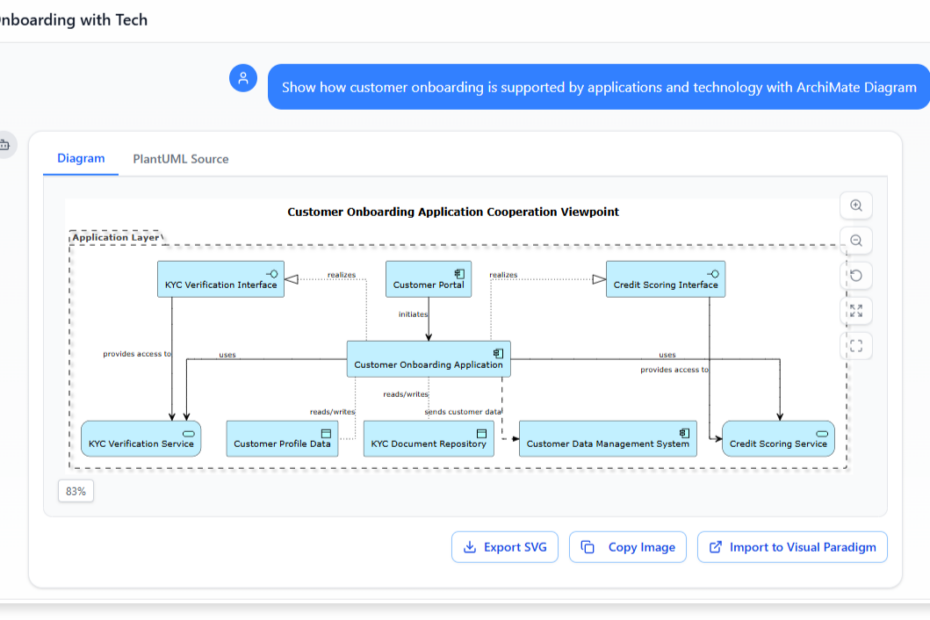Viewport: 930px width, 620px height.
Task: Select the Credit Scoring Service node
Action: coord(778,439)
